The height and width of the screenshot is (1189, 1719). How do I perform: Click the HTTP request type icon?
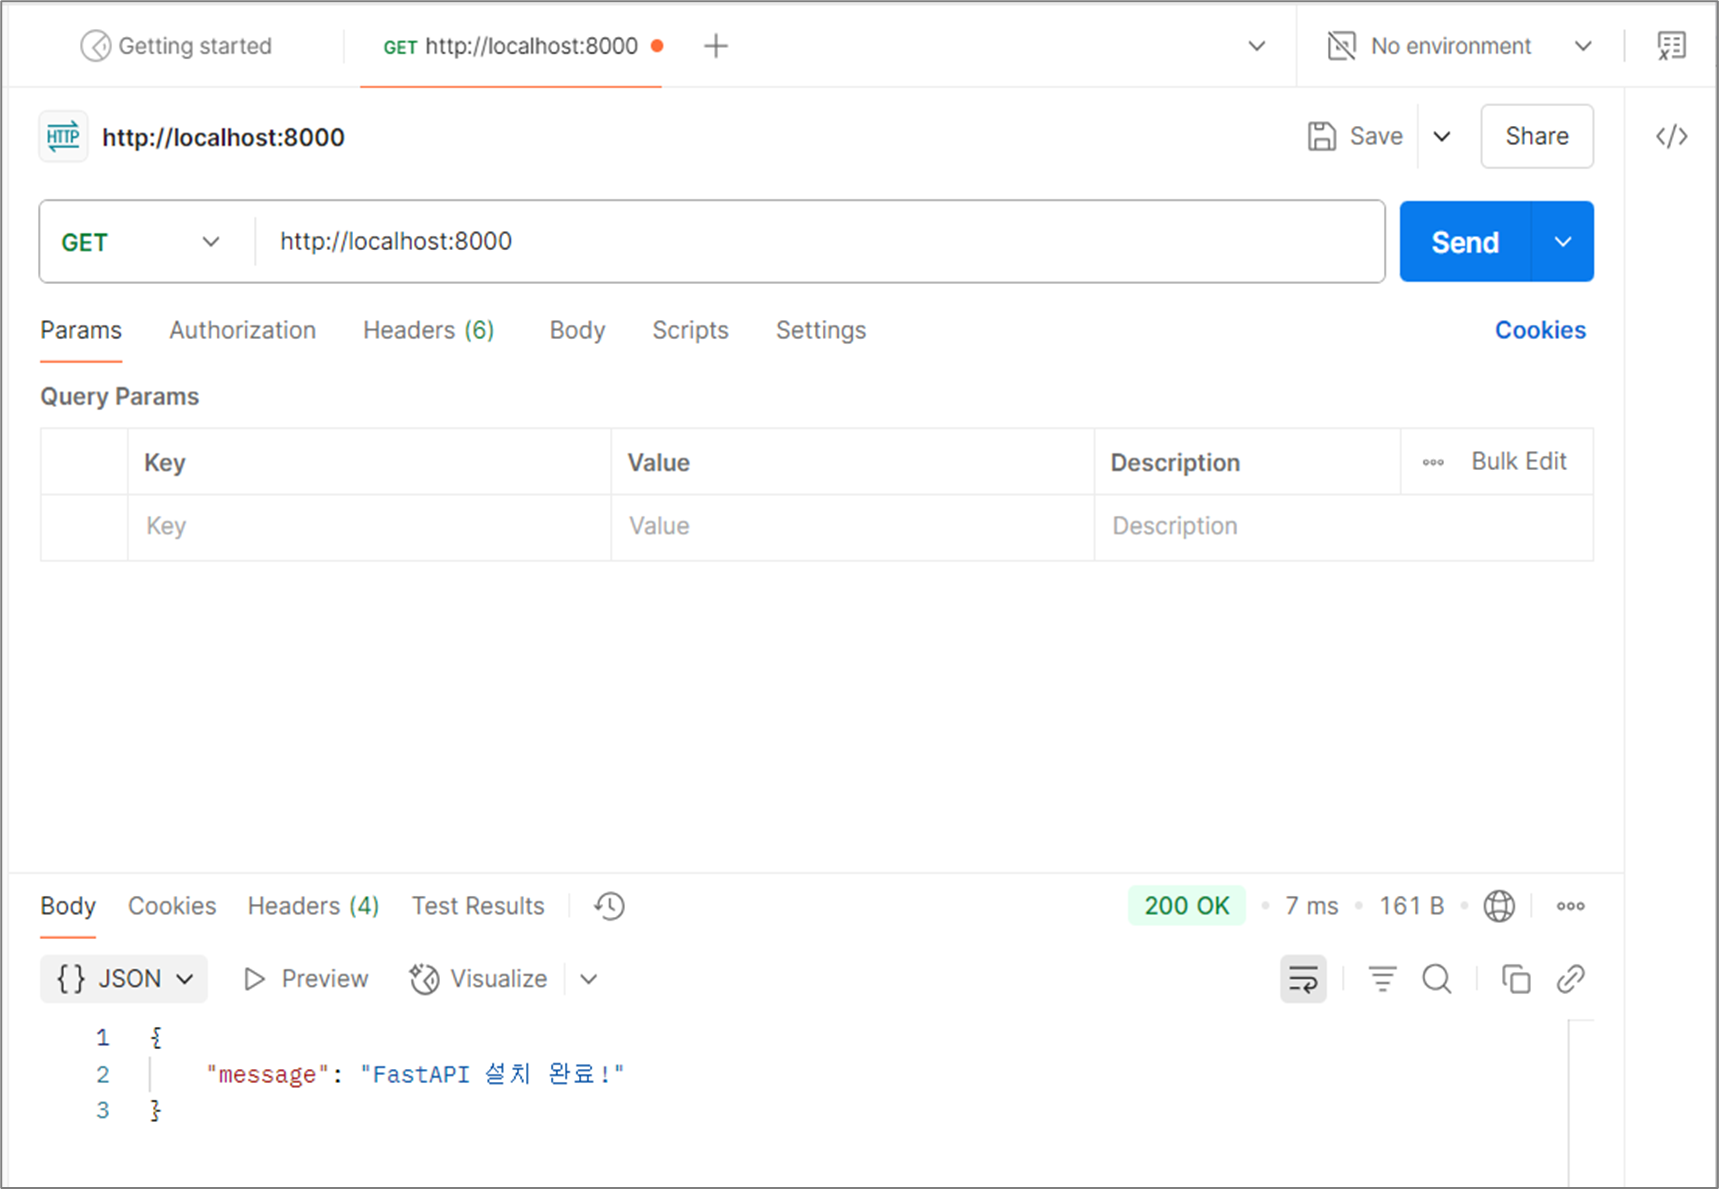(x=63, y=137)
